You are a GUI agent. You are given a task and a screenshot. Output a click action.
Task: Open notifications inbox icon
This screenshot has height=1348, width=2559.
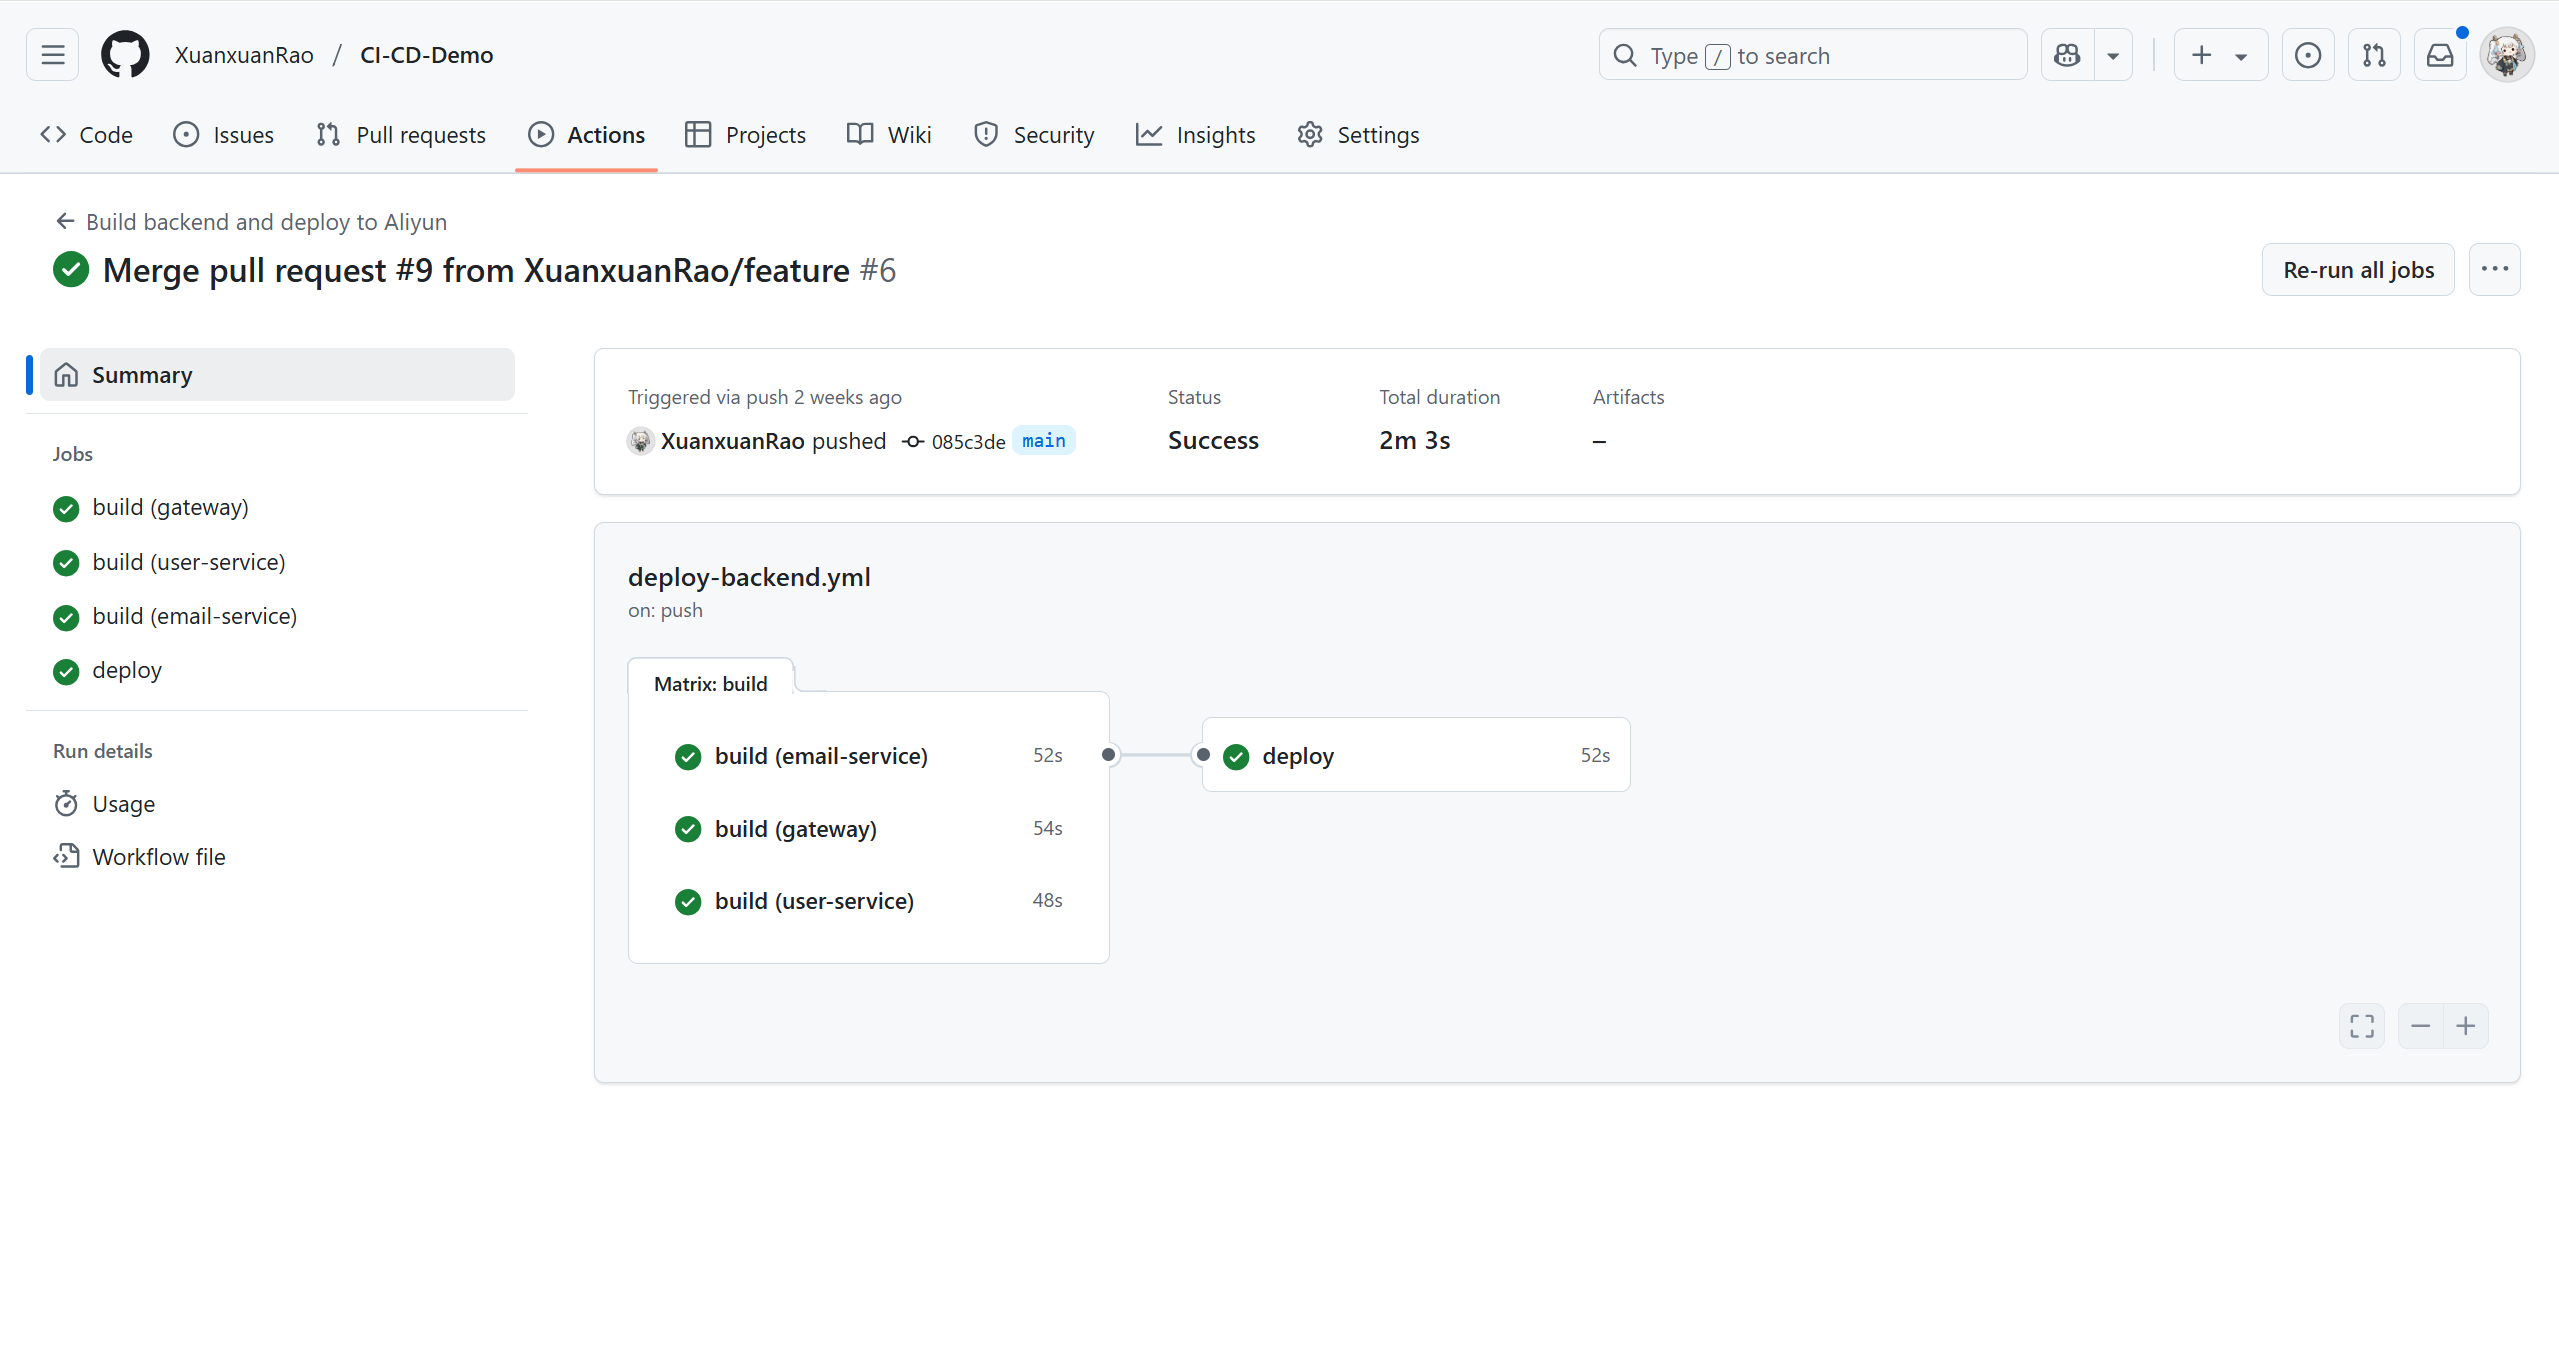click(x=2439, y=55)
